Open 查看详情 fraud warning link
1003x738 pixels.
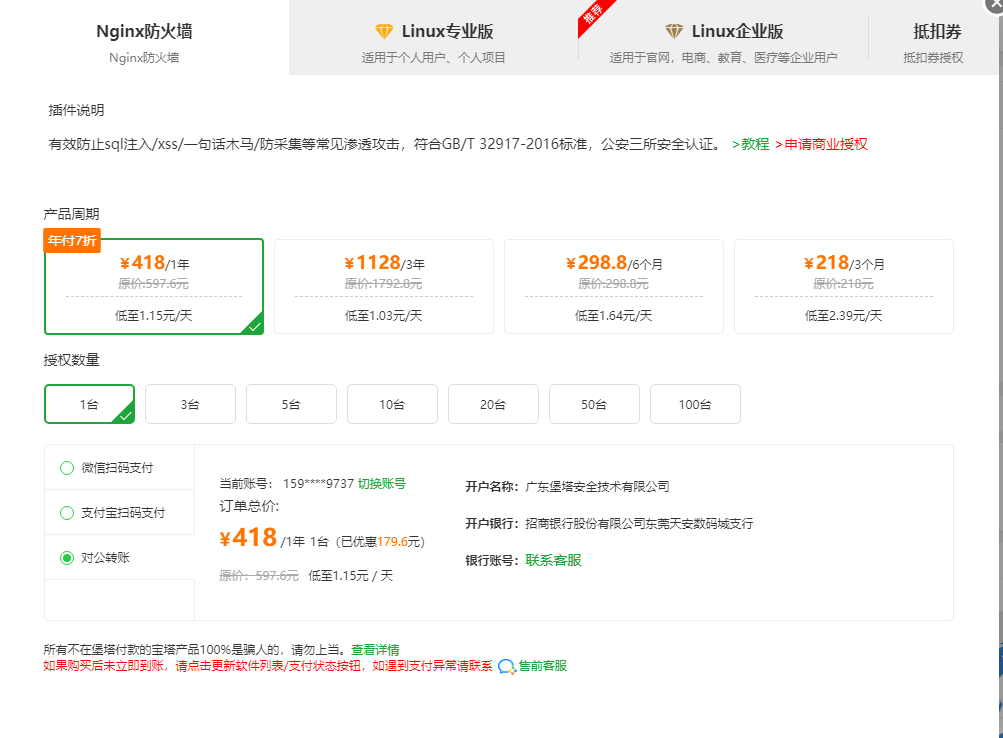point(375,650)
